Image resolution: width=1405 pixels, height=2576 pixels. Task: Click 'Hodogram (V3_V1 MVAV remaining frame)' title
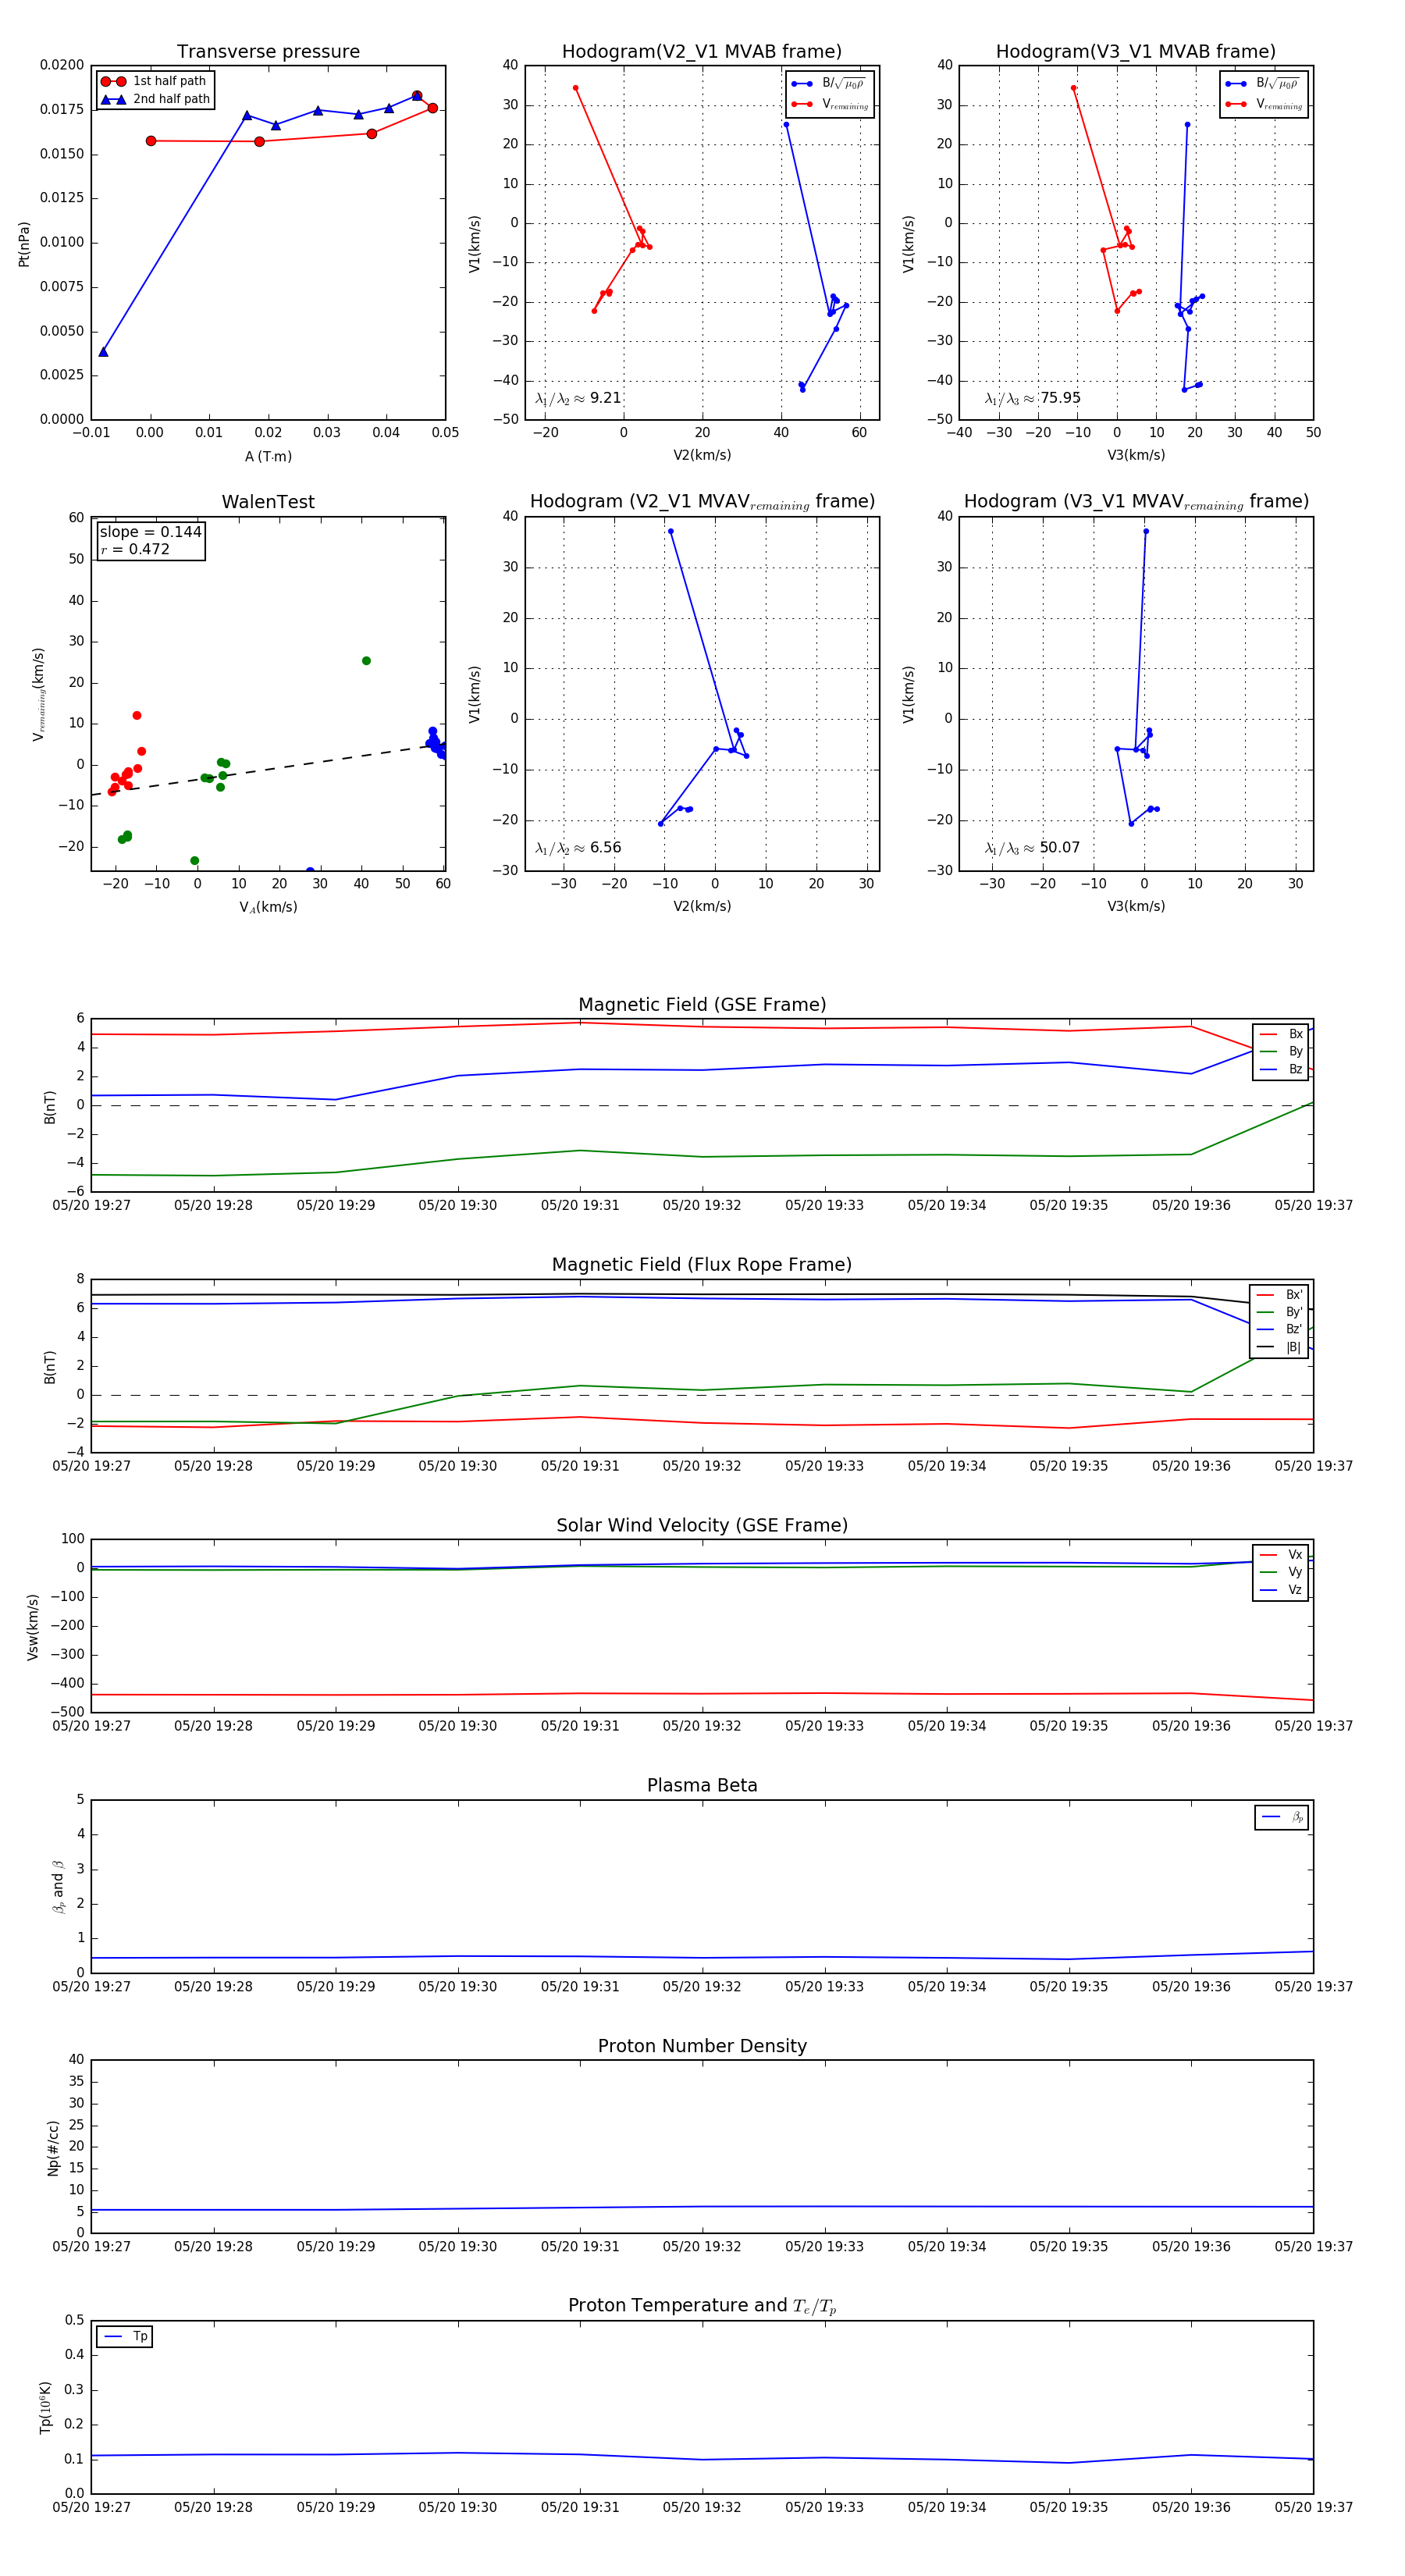coord(1136,502)
